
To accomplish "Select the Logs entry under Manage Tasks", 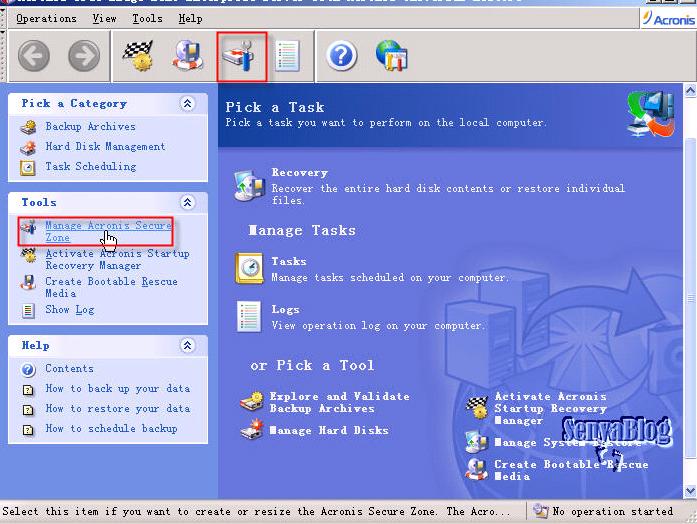I will [x=285, y=310].
